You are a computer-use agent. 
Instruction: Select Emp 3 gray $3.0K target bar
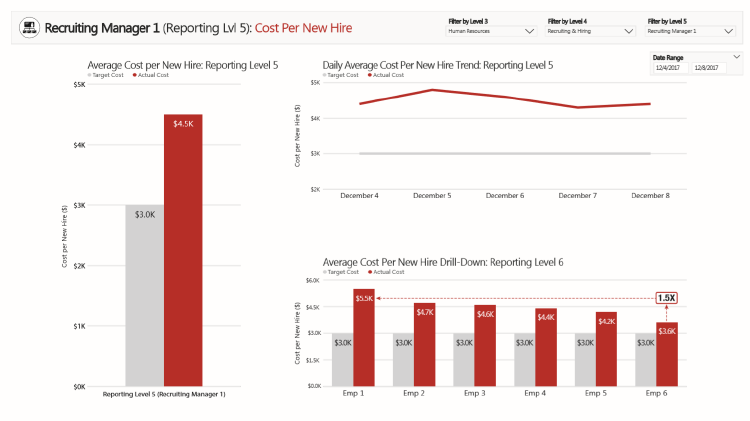pos(464,360)
